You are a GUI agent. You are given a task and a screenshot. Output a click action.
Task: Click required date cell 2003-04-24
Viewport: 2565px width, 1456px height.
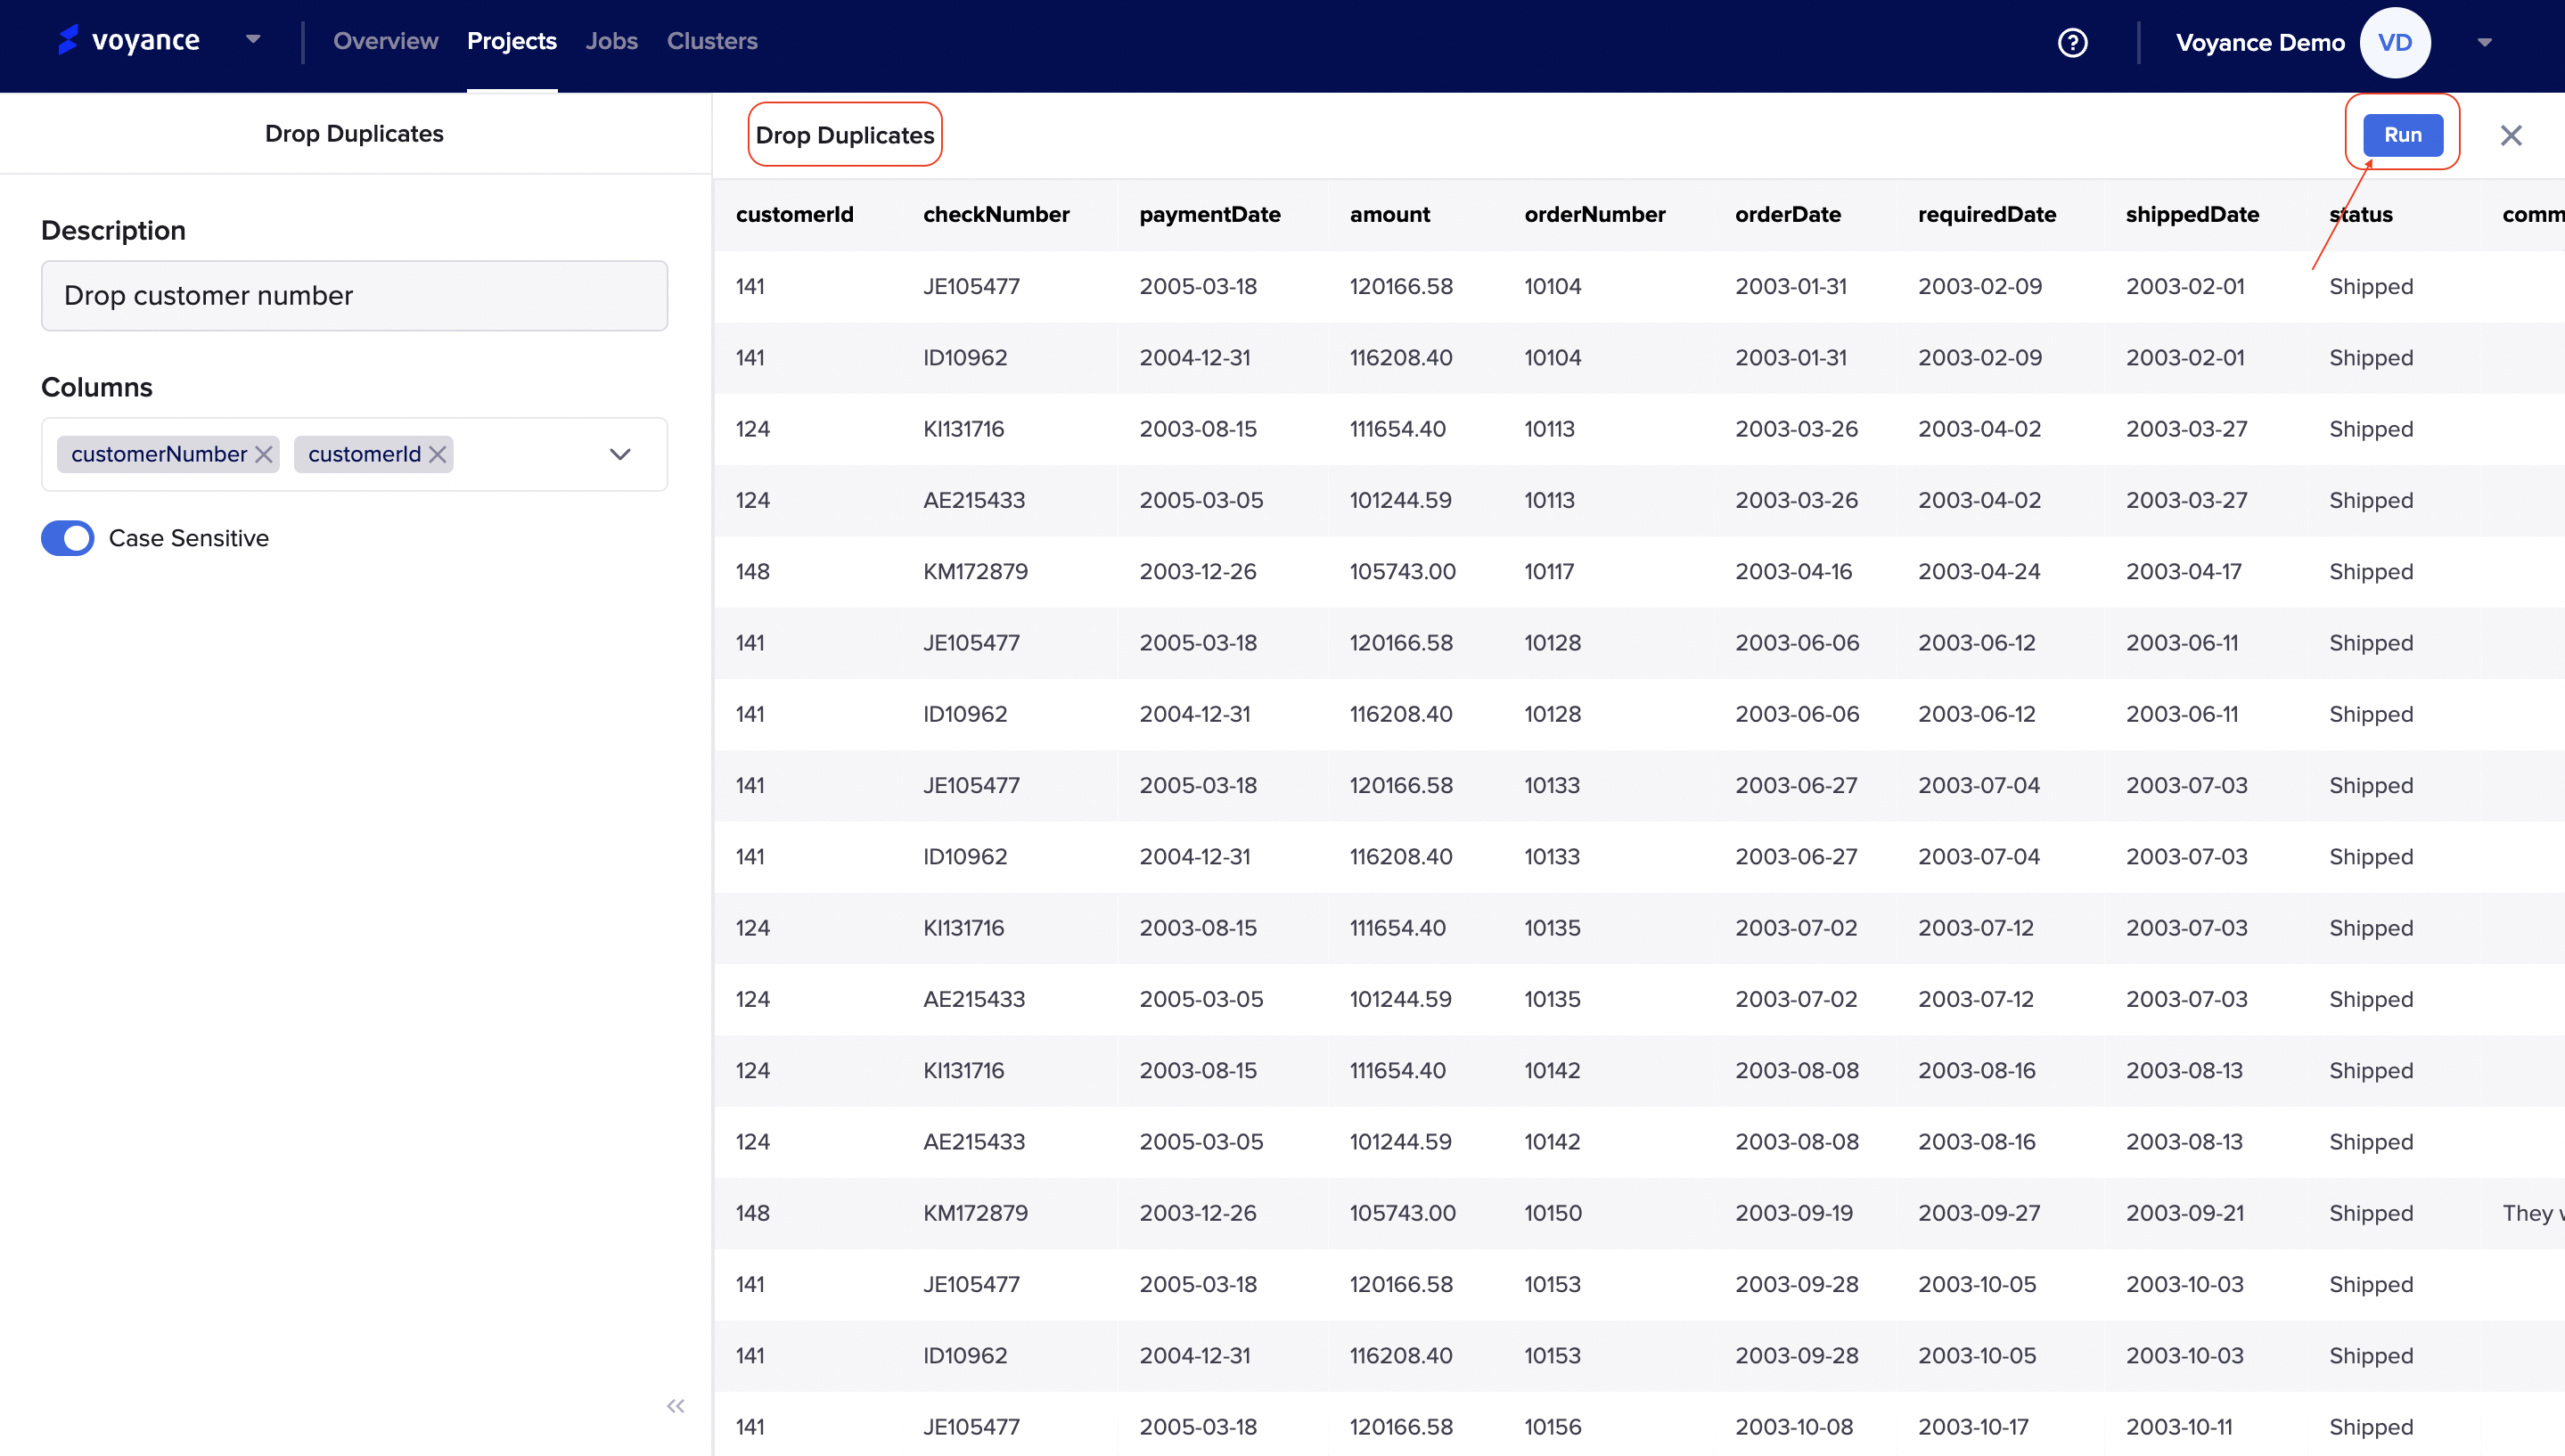click(1978, 571)
